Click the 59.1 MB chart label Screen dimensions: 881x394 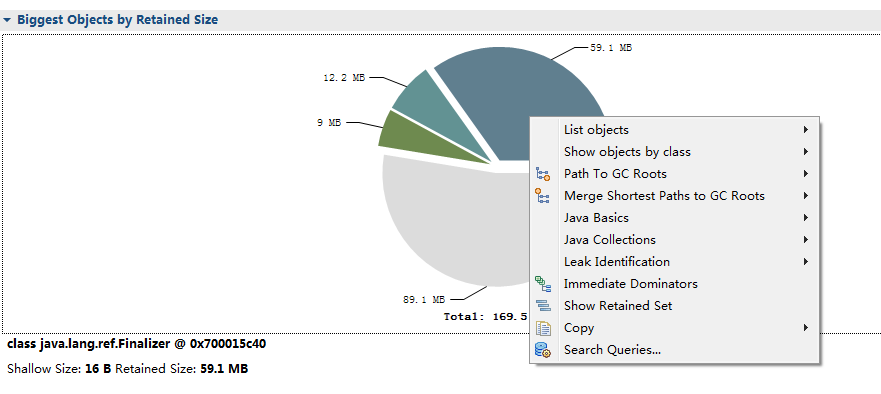(x=611, y=48)
